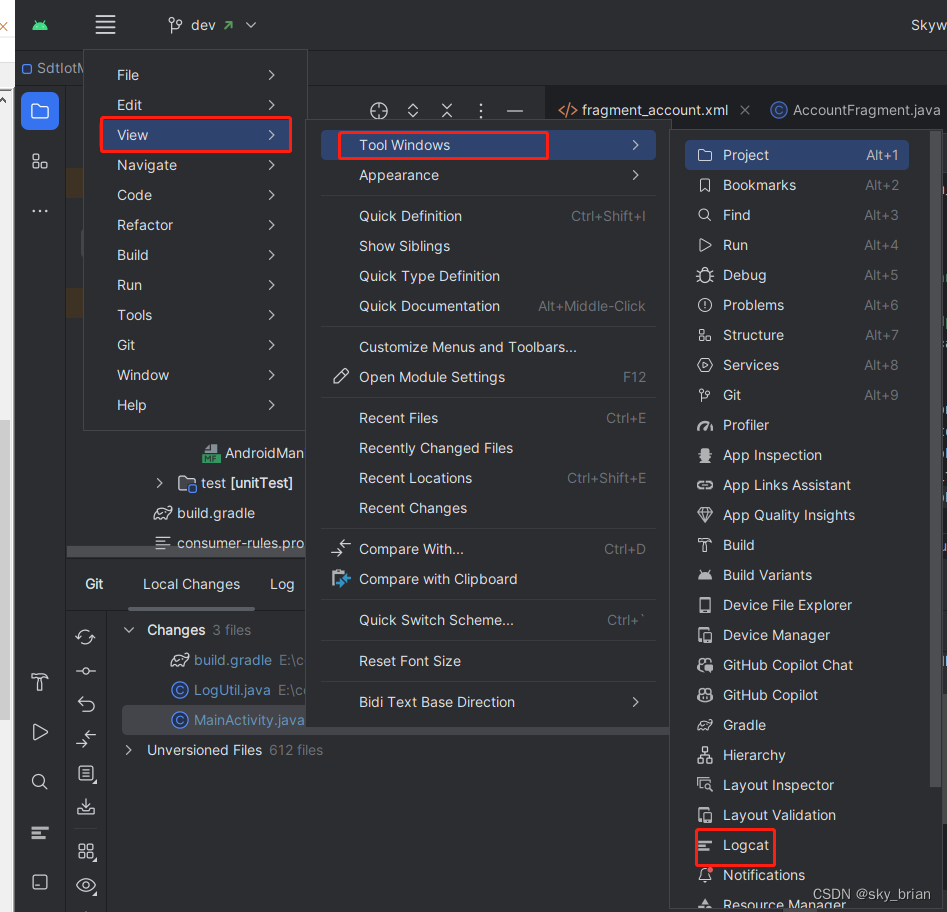The height and width of the screenshot is (912, 947).
Task: Expand the Build submenu arrow
Action: [272, 255]
